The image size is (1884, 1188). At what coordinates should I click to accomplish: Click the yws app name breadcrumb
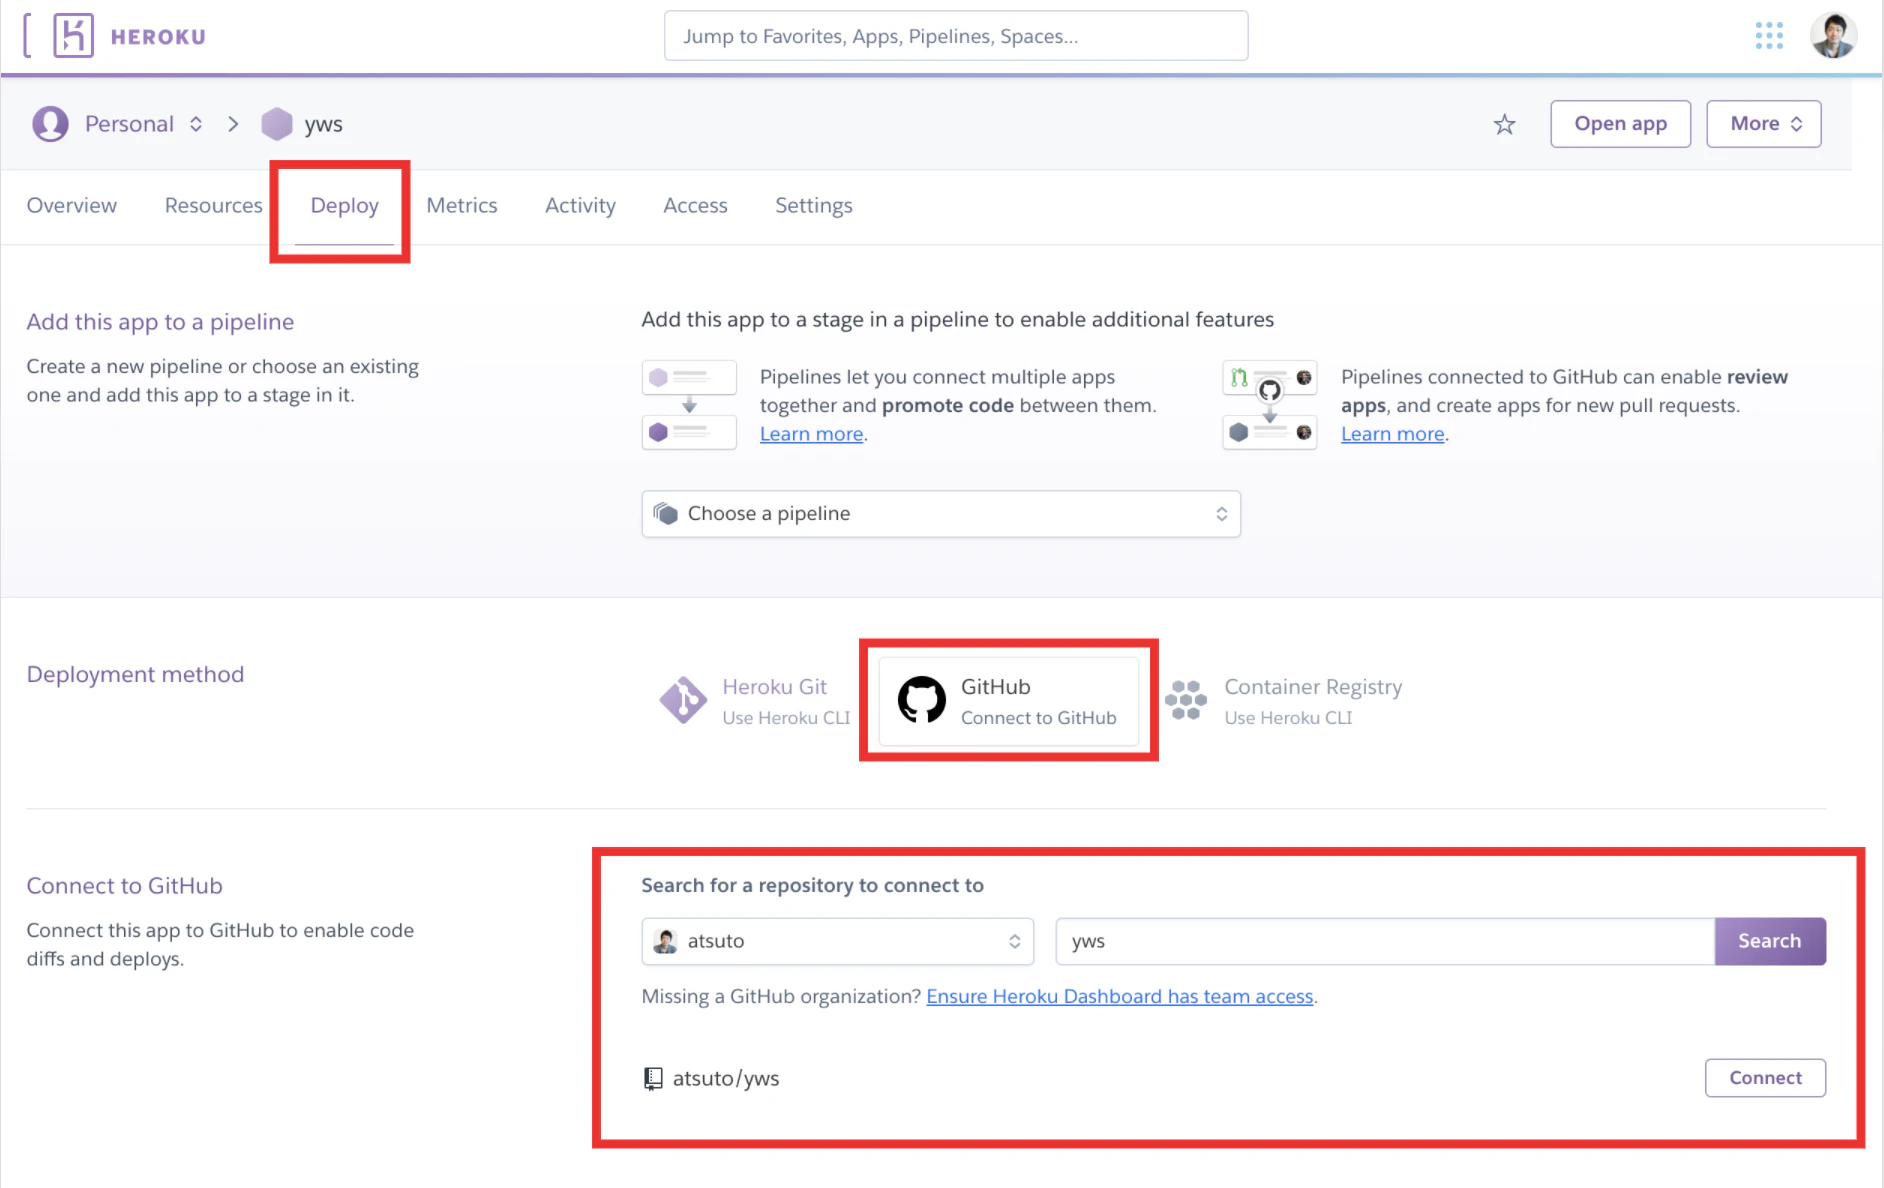[324, 124]
